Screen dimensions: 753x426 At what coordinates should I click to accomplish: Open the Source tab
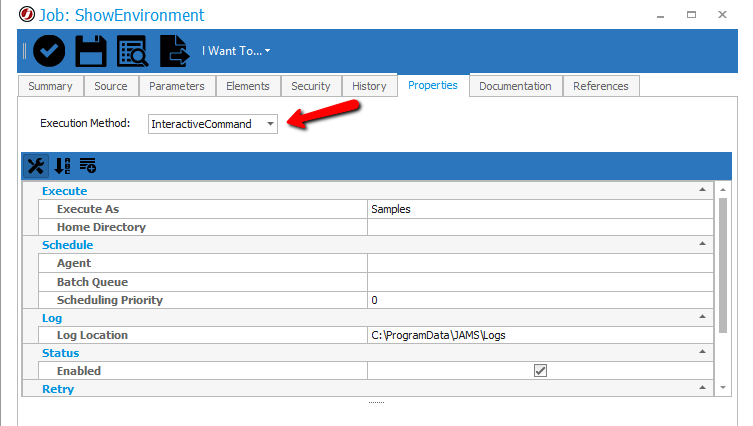pyautogui.click(x=111, y=86)
